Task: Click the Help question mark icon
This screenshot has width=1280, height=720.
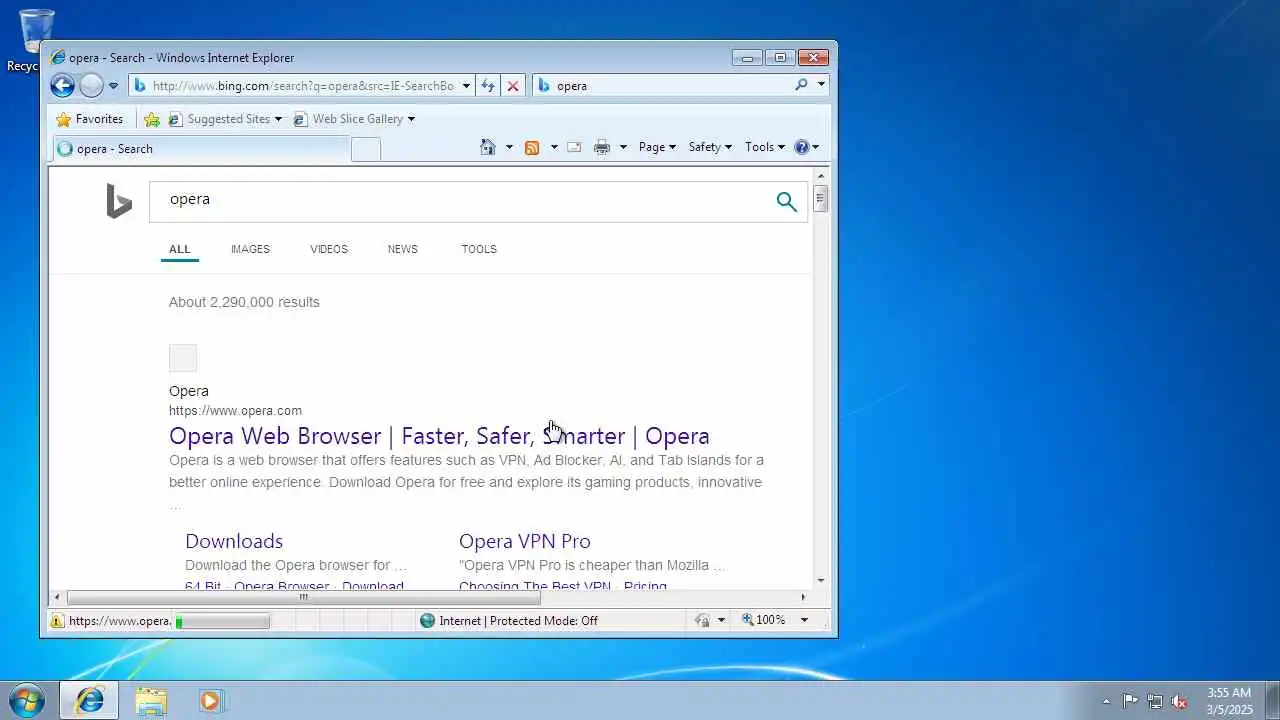Action: click(x=802, y=147)
